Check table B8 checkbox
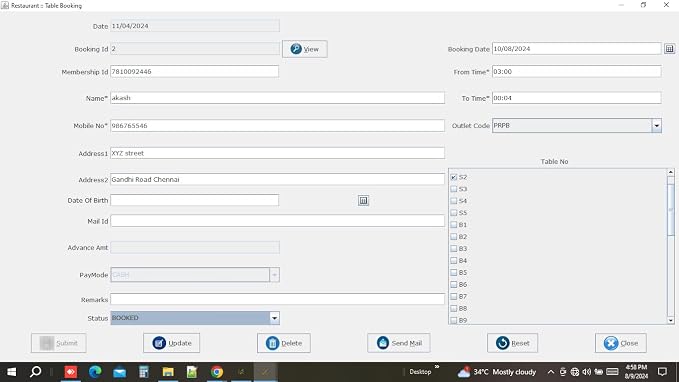The width and height of the screenshot is (679, 382). [x=454, y=308]
